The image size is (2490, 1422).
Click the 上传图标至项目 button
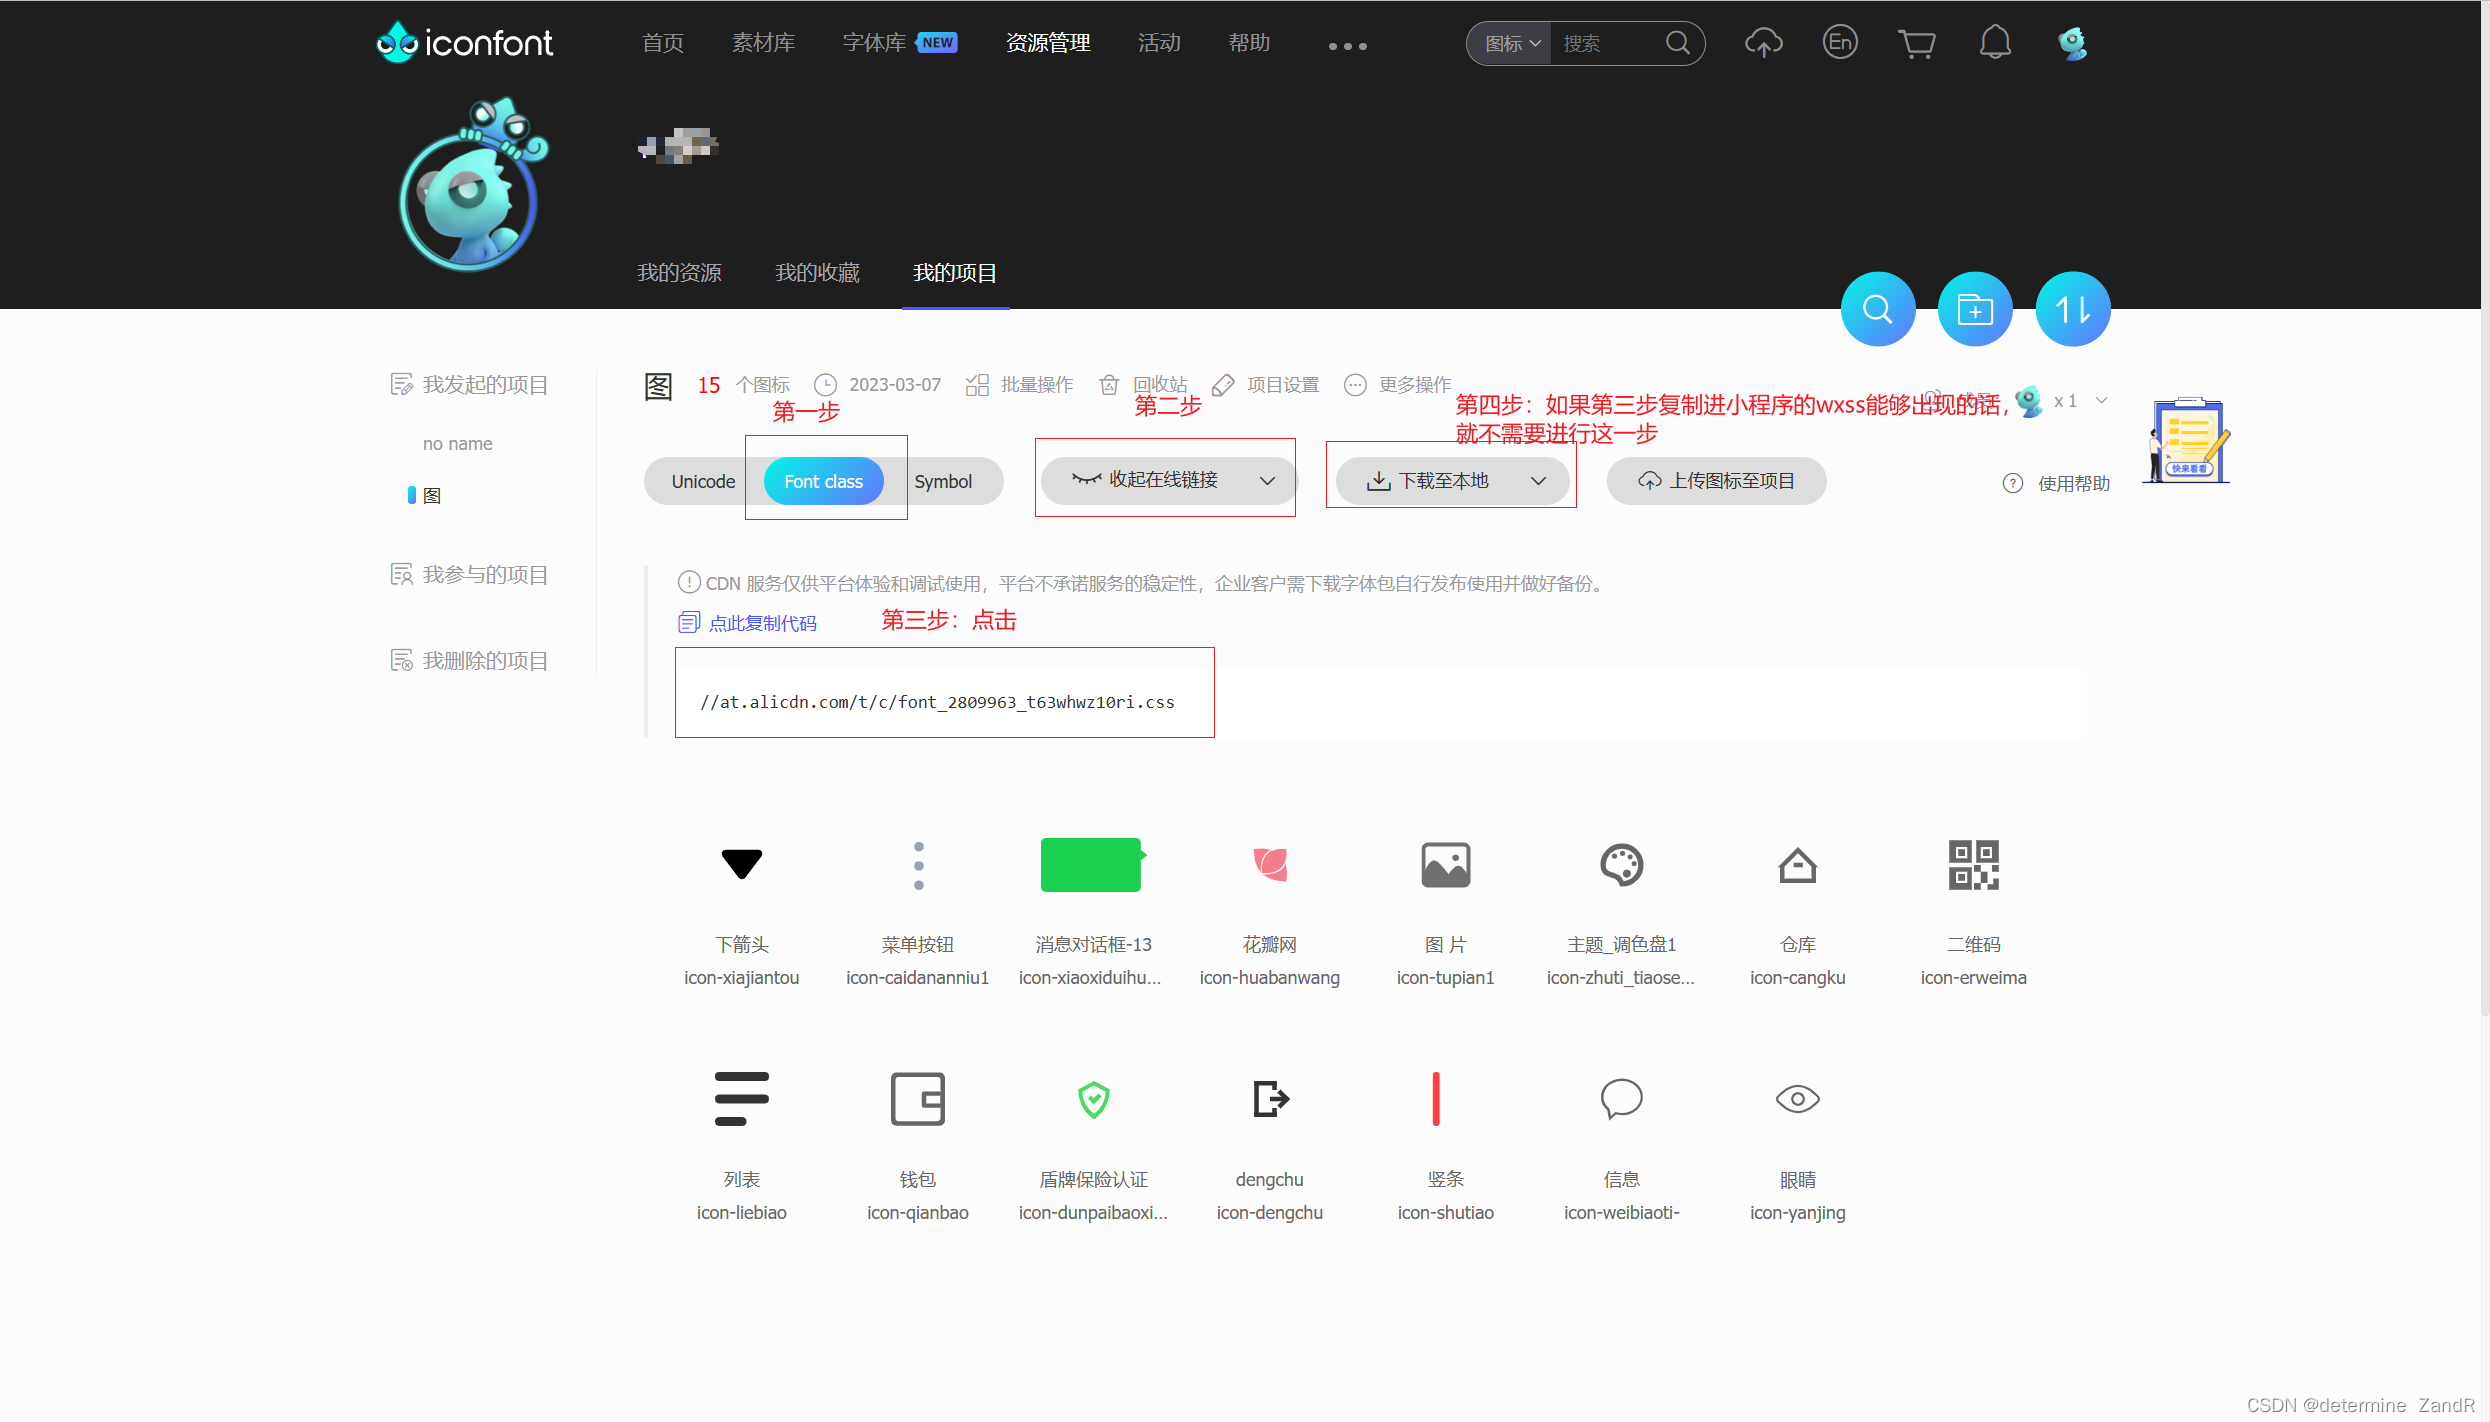pos(1716,481)
